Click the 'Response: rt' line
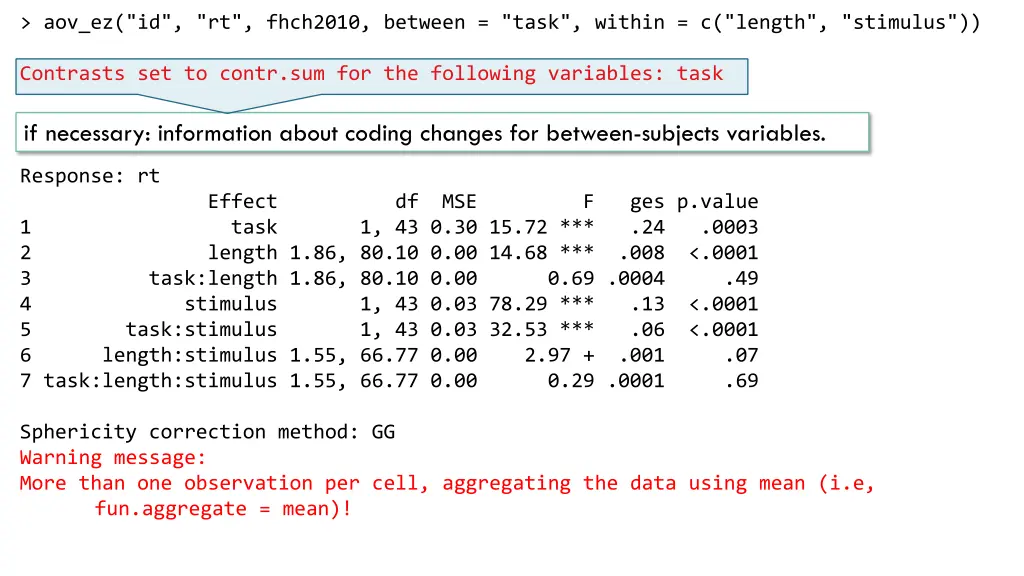The width and height of the screenshot is (1024, 576). tap(90, 176)
